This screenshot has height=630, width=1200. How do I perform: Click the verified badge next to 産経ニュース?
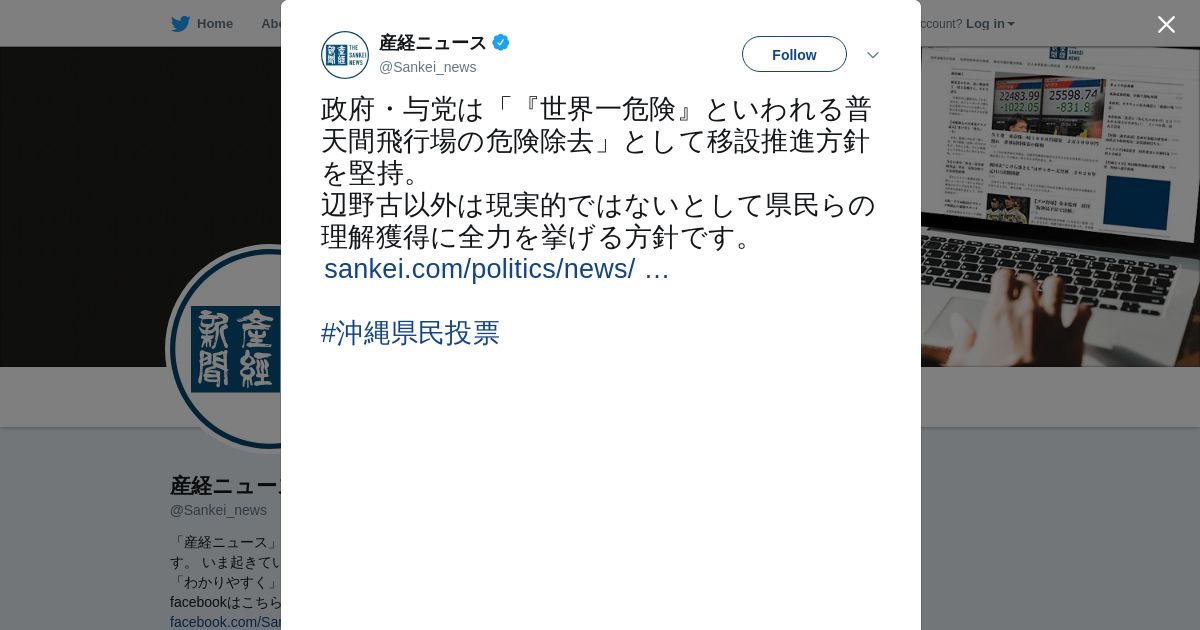[501, 42]
